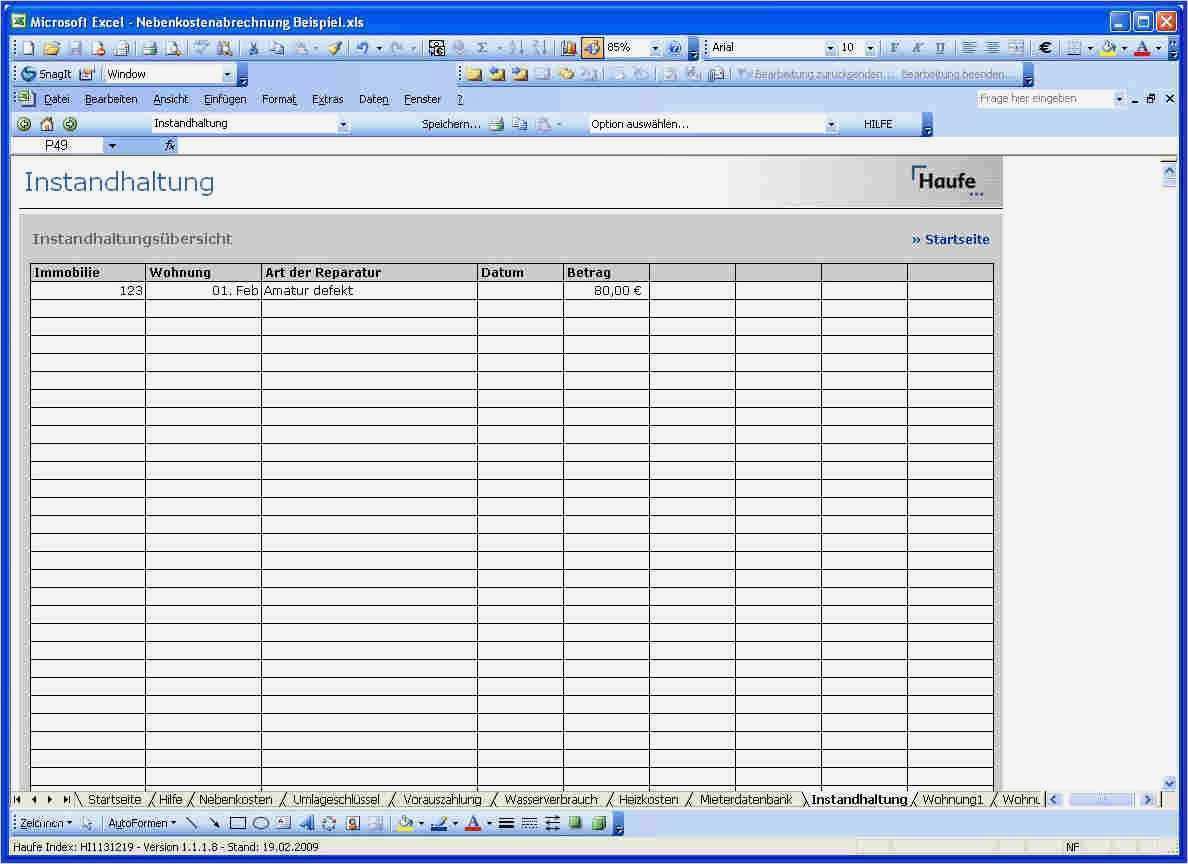Viewport: 1188px width, 864px height.
Task: Open the Arial font name dropdown
Action: (830, 49)
